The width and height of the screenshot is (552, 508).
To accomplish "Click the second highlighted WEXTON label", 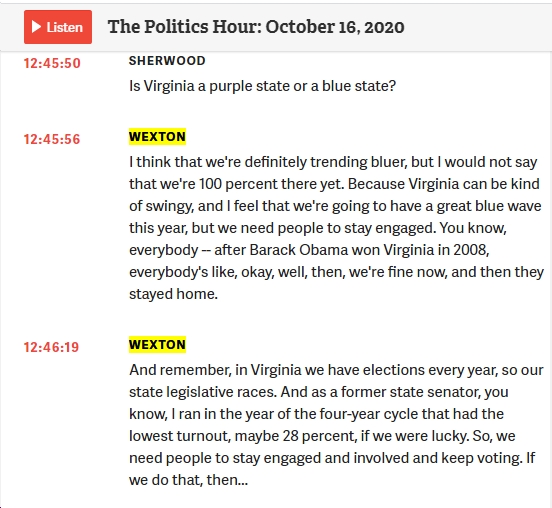I will pyautogui.click(x=157, y=345).
